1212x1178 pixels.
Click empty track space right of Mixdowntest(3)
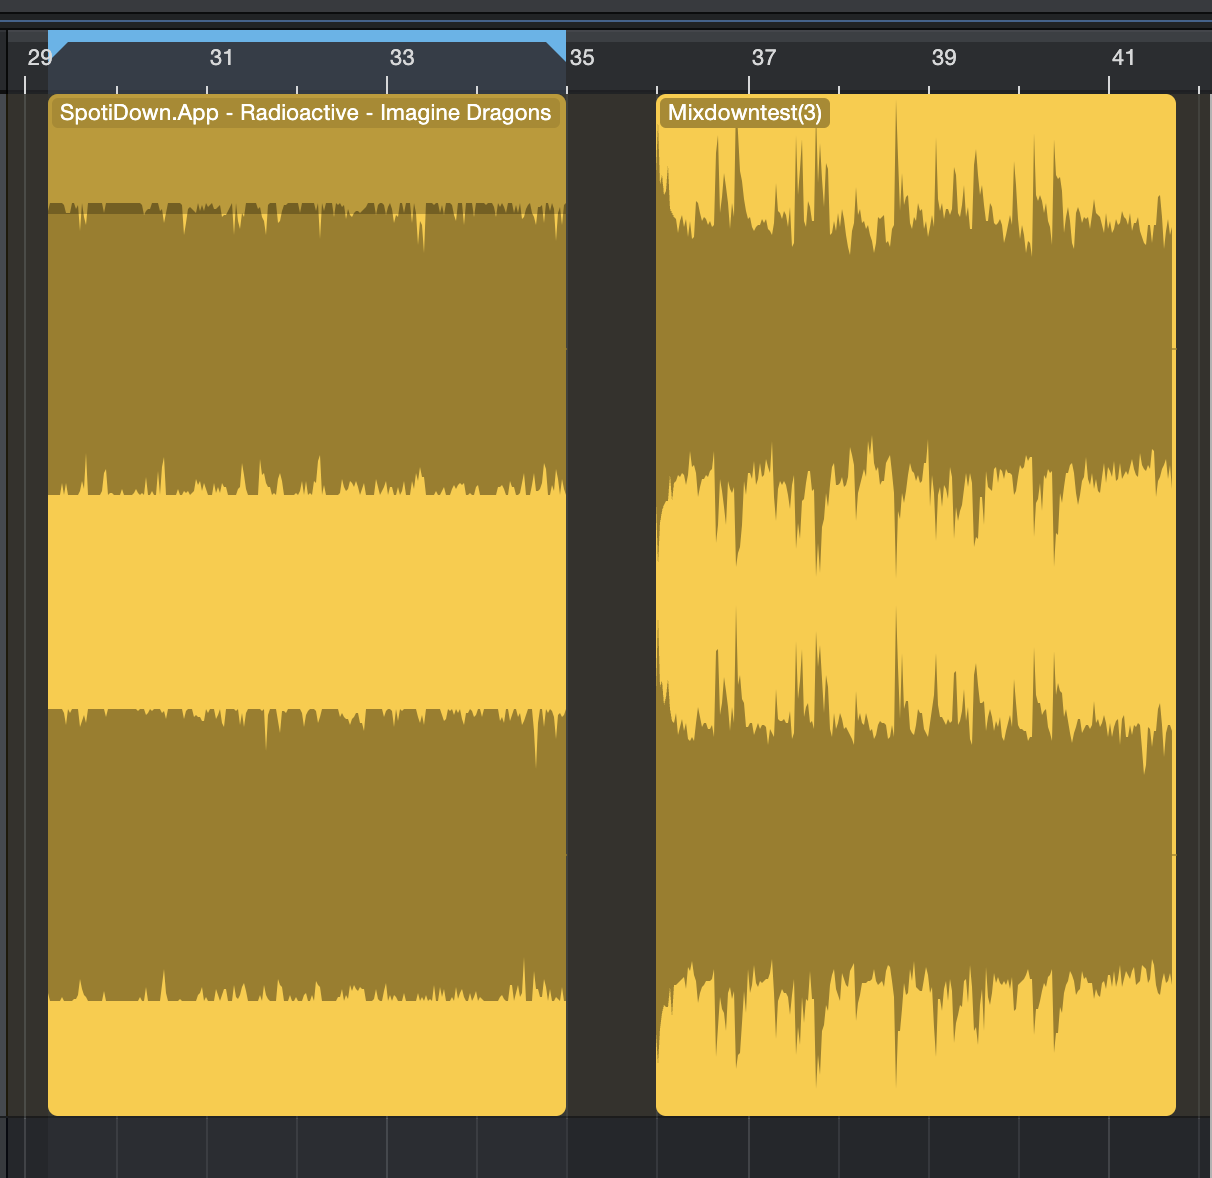[1193, 600]
